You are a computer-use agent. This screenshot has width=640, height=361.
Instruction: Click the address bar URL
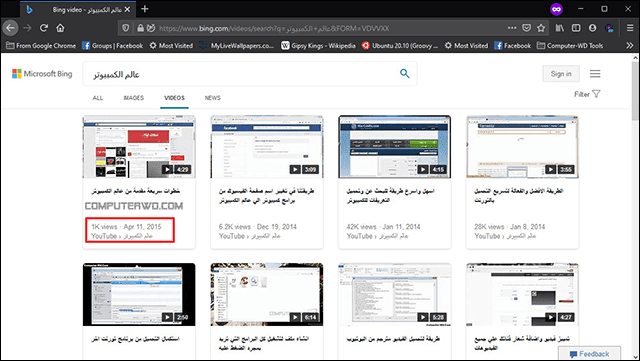[x=273, y=28]
